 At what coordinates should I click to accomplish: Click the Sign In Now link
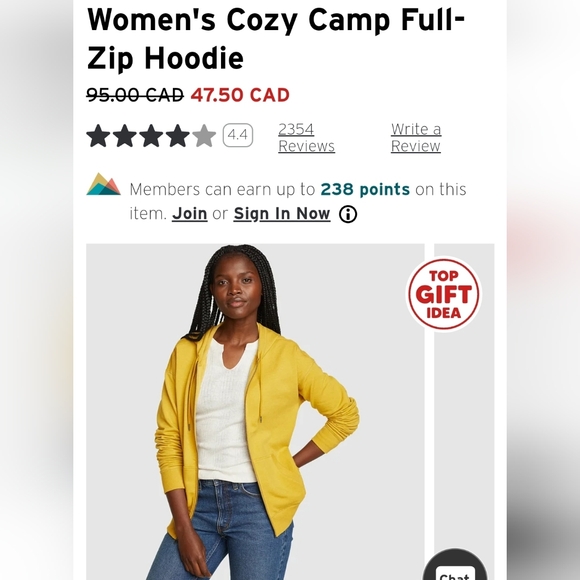click(x=281, y=213)
